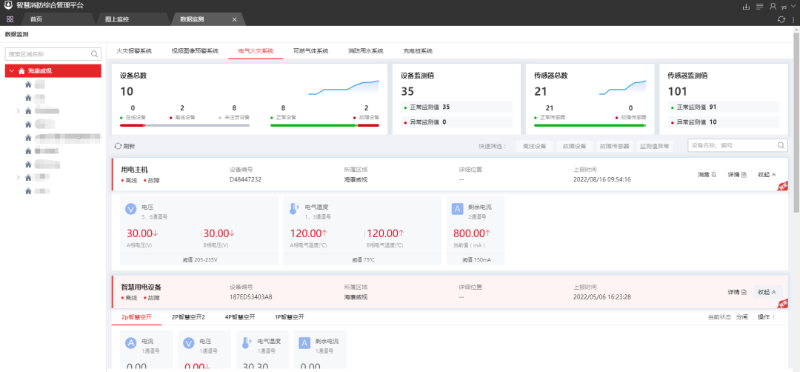This screenshot has width=800, height=372.
Task: Click the sensor status green bar
Action: (x=590, y=125)
